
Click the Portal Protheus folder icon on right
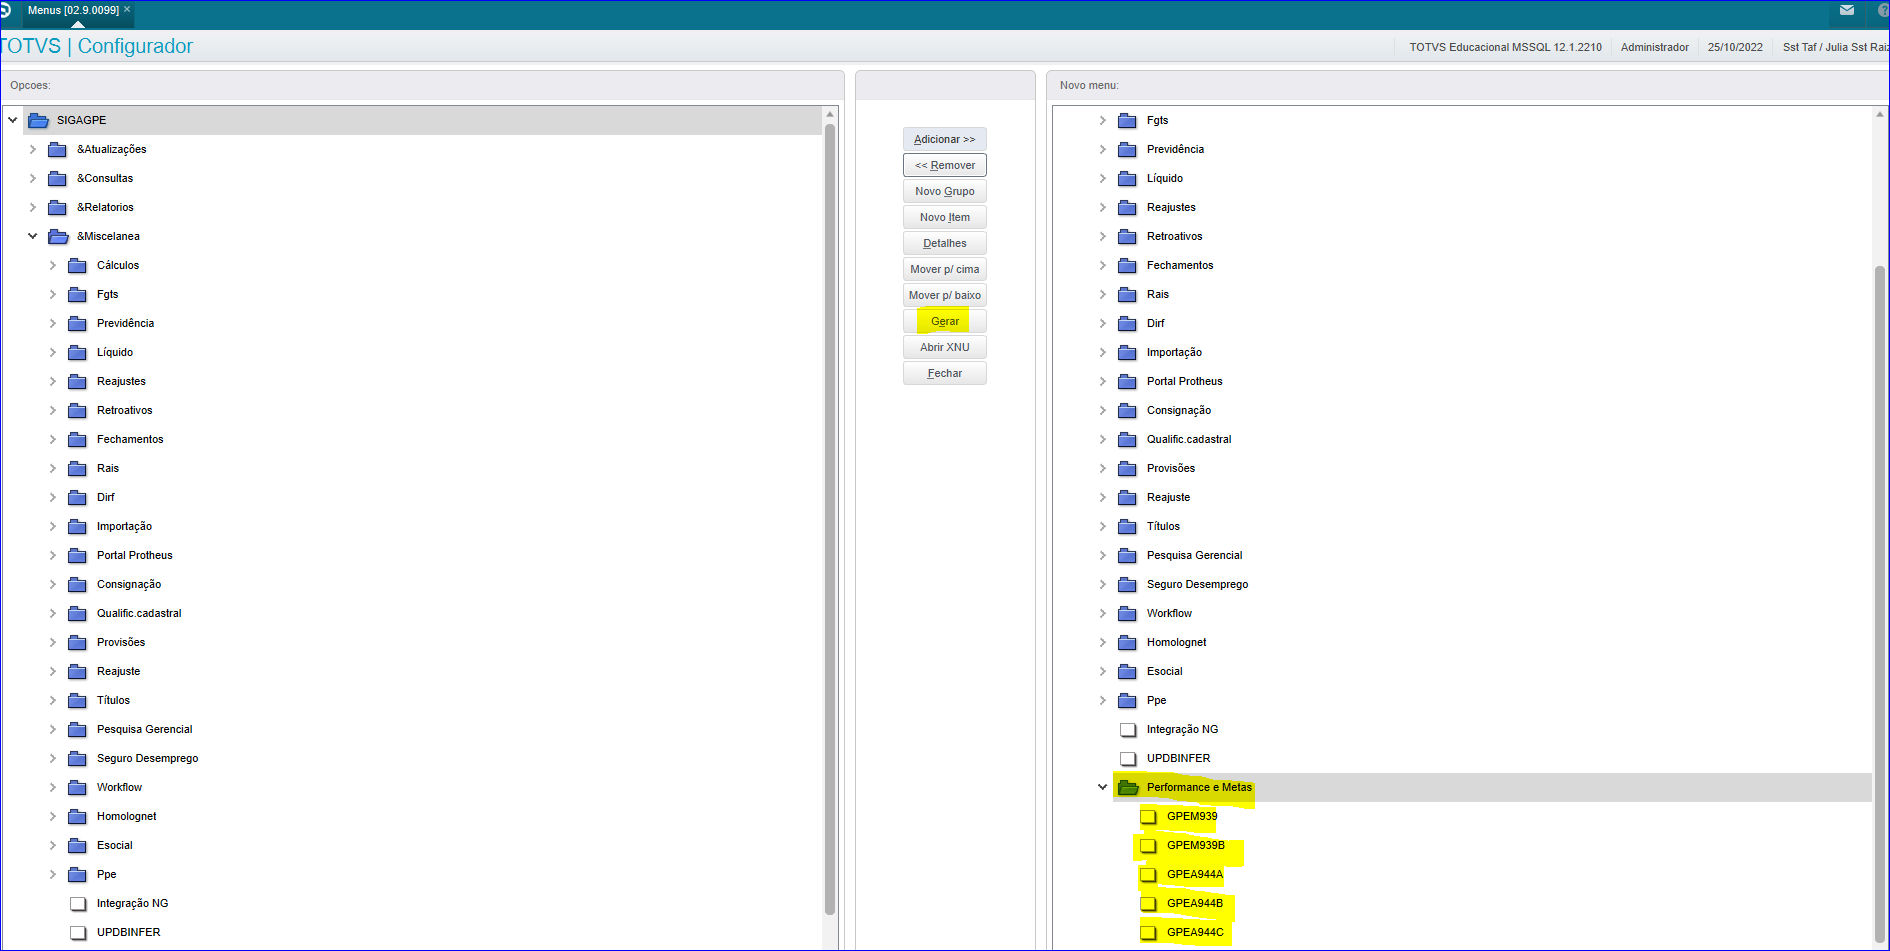(x=1127, y=382)
